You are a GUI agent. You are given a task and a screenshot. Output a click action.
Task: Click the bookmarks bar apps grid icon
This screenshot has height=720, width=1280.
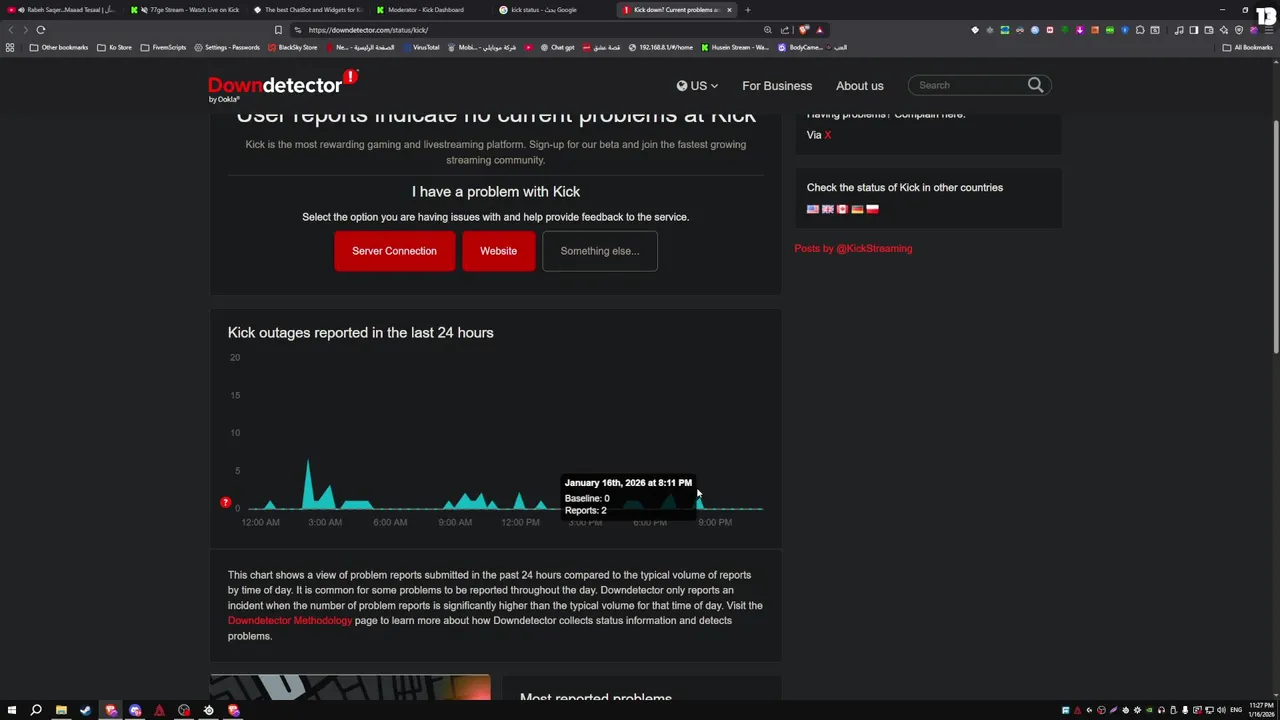tap(10, 47)
